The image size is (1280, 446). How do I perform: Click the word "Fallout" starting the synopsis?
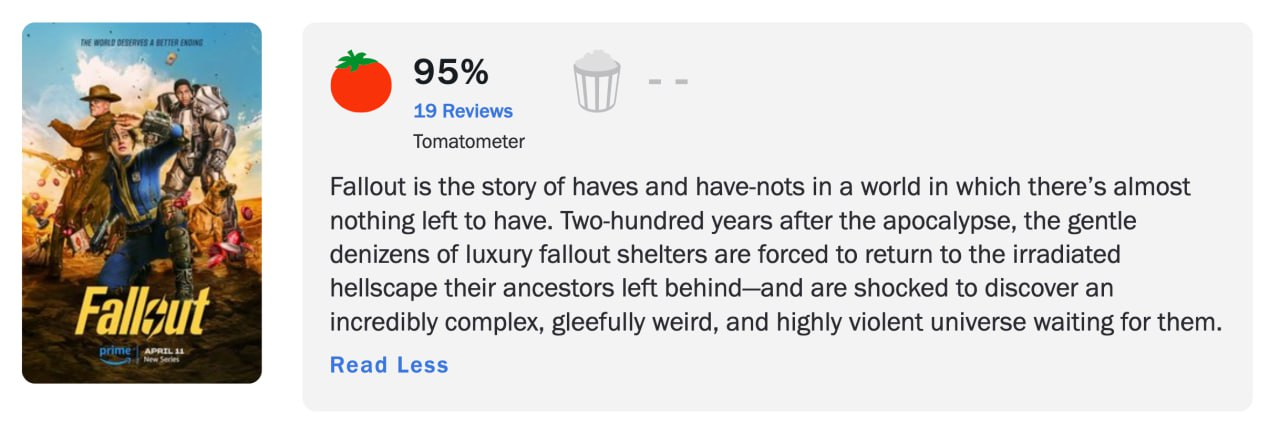pyautogui.click(x=362, y=188)
